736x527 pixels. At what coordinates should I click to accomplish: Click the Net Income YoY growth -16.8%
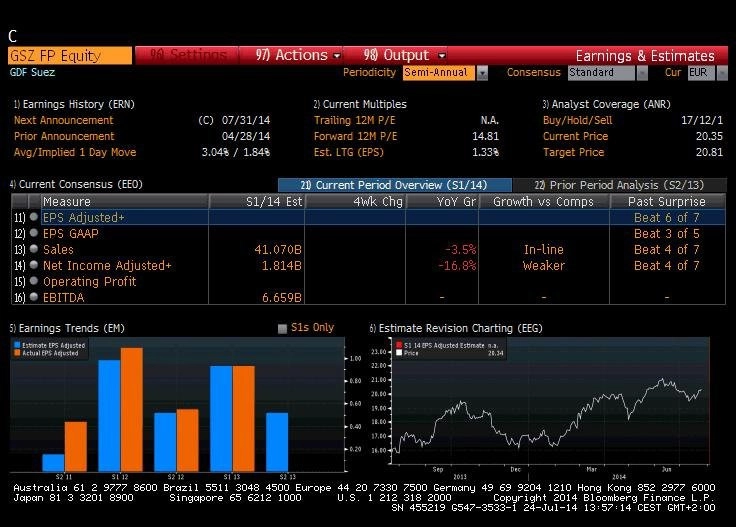(457, 266)
